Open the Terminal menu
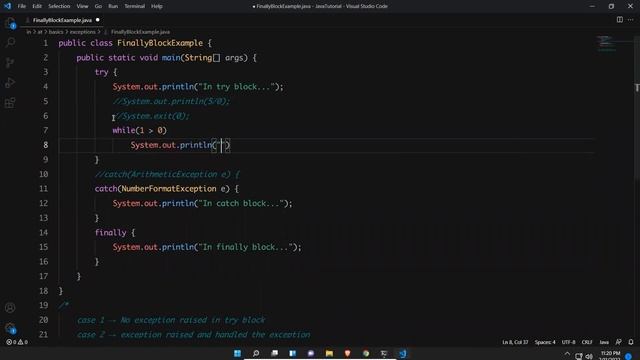The image size is (640, 360). click(x=135, y=6)
